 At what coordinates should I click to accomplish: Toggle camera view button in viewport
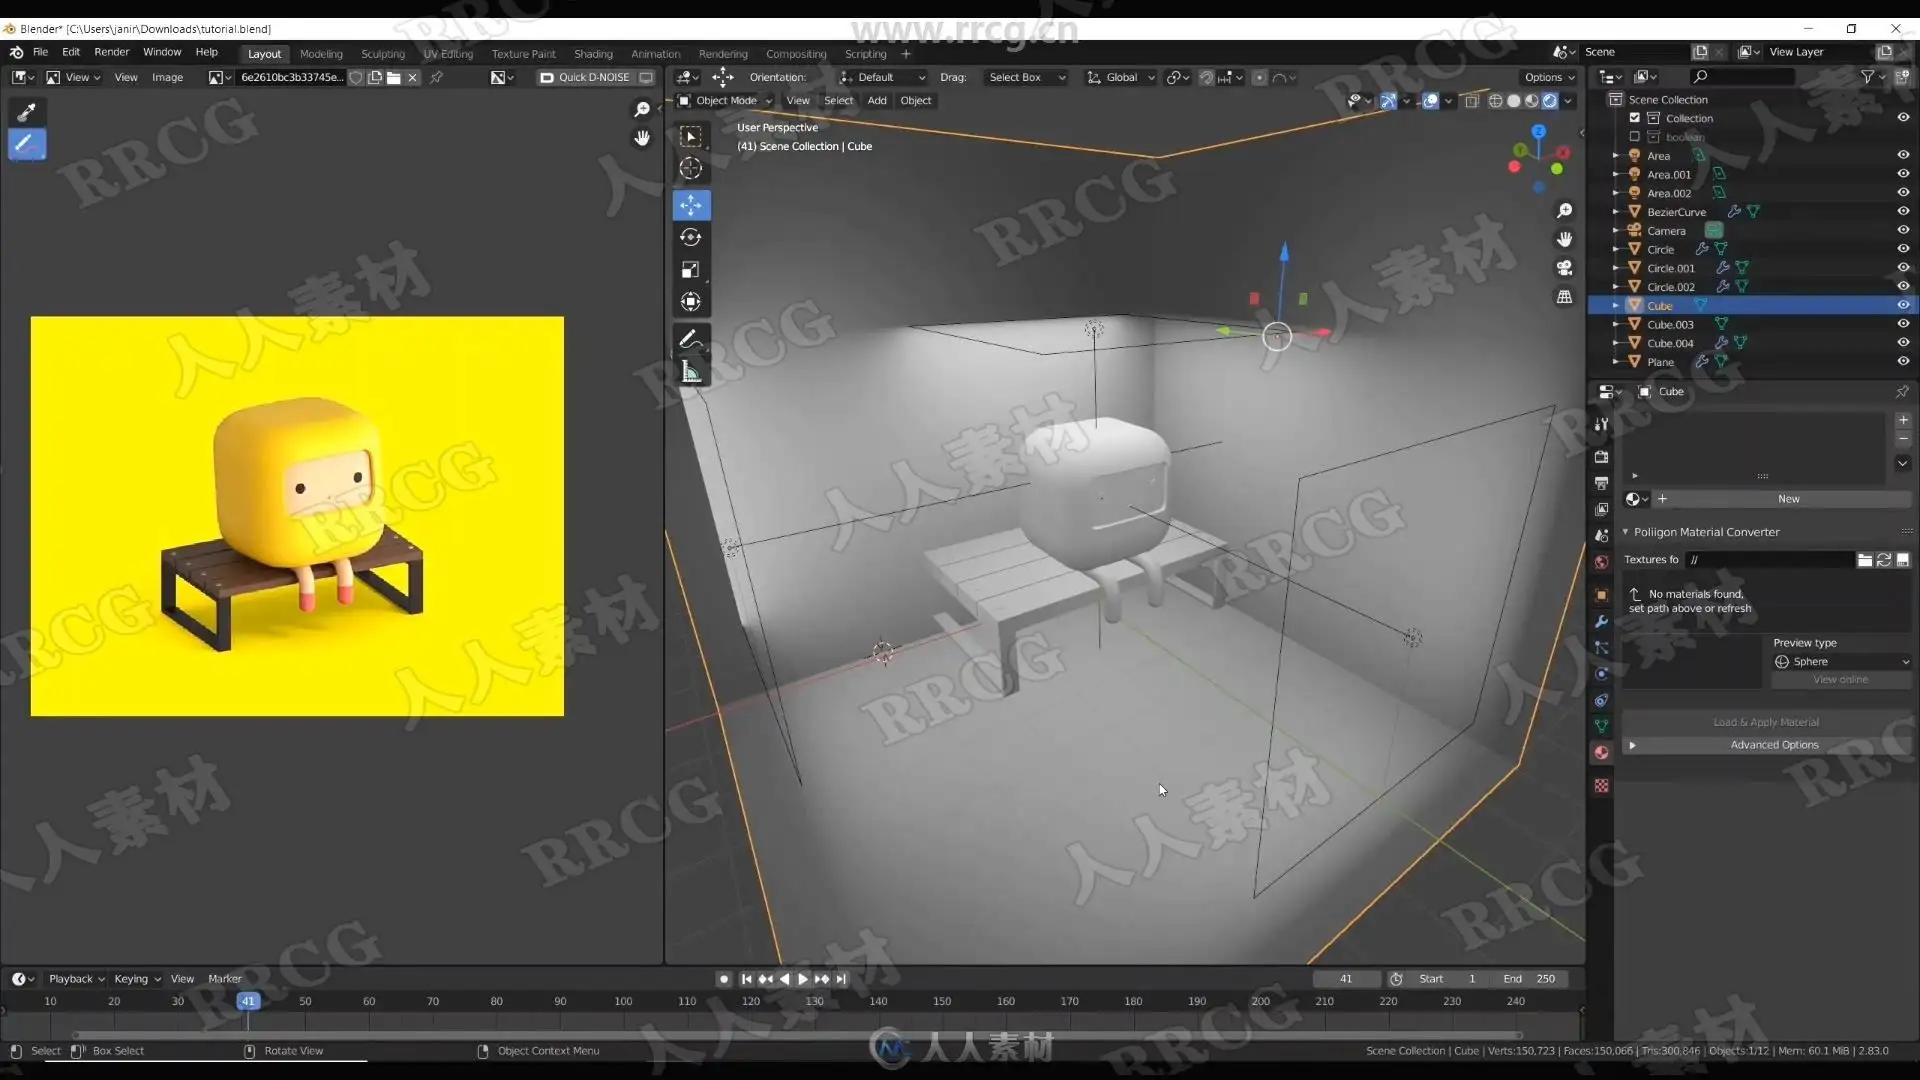(x=1565, y=268)
